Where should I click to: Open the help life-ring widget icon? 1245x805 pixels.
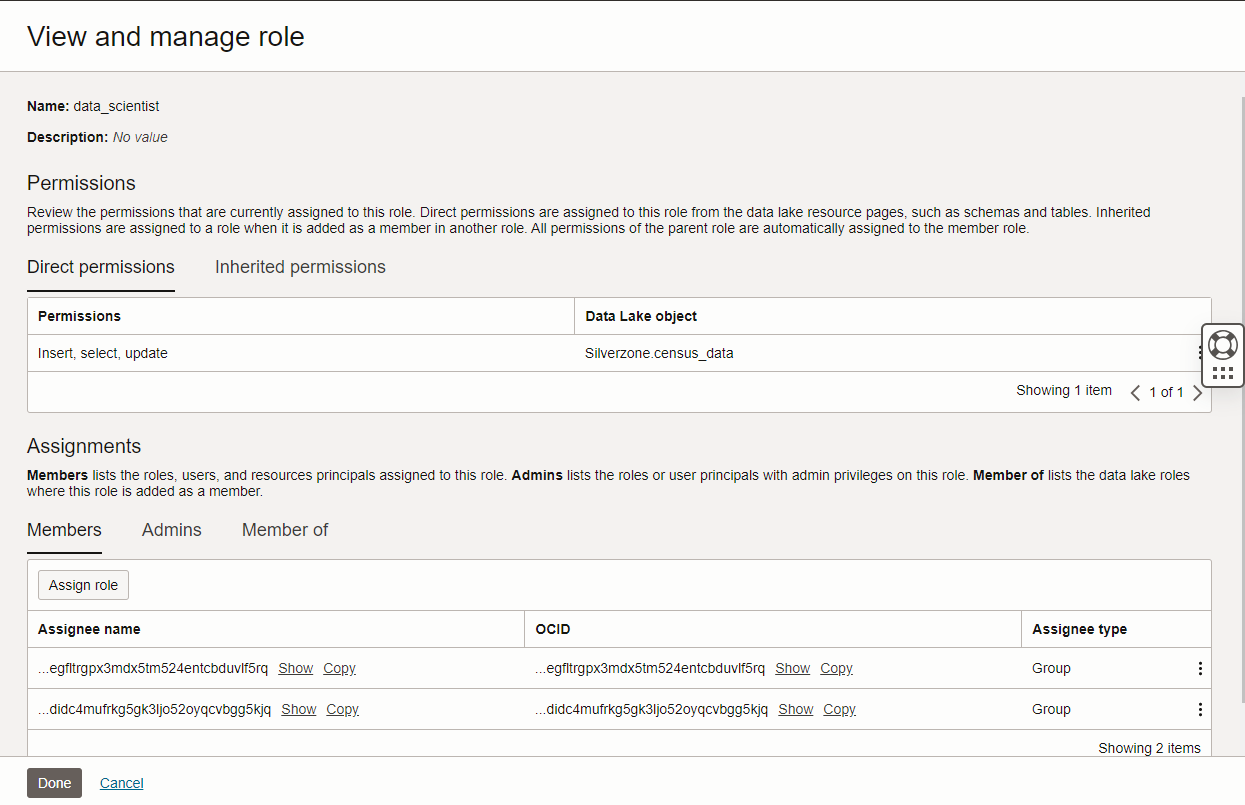1222,344
